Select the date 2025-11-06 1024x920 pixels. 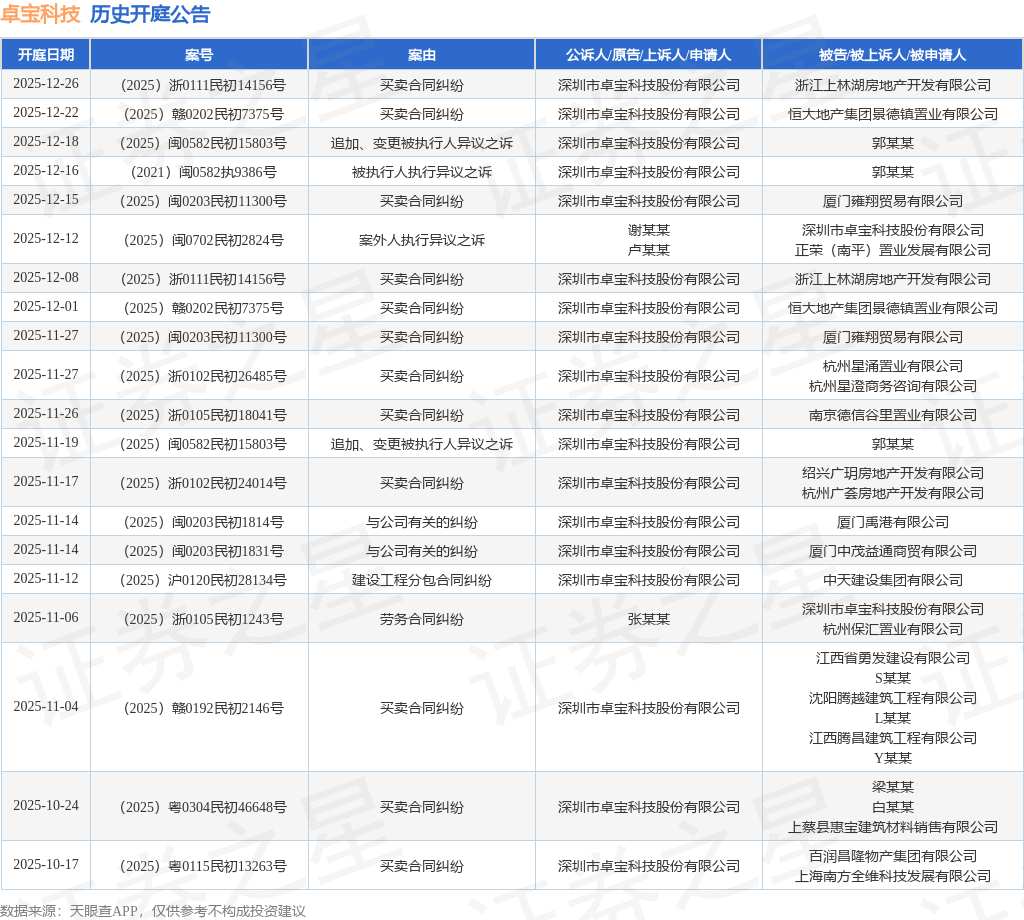click(46, 618)
